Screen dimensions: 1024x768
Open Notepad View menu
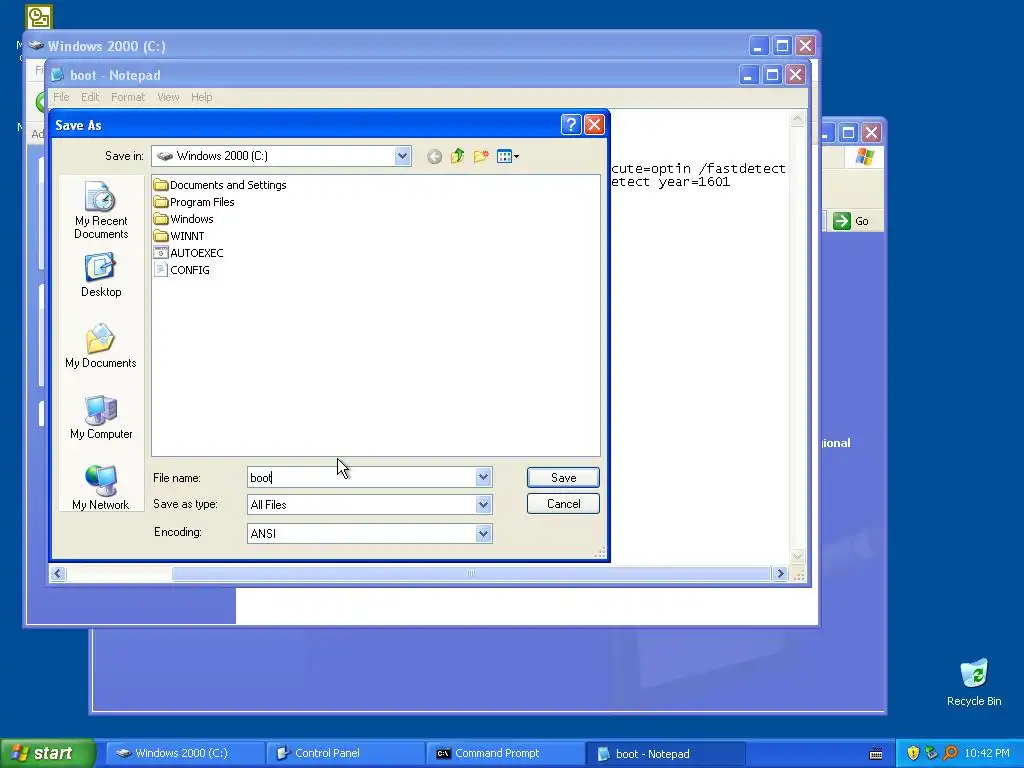tap(168, 97)
